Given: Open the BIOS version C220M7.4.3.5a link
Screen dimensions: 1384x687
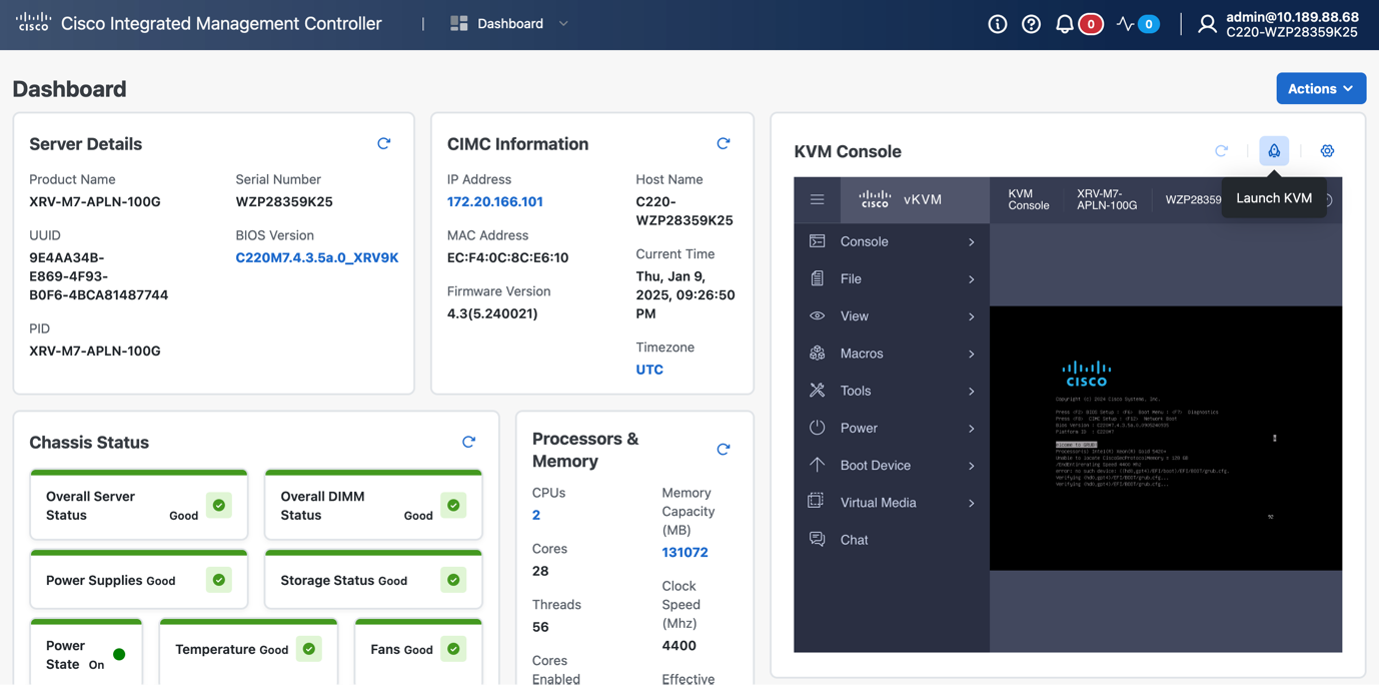Looking at the screenshot, I should click(x=317, y=257).
